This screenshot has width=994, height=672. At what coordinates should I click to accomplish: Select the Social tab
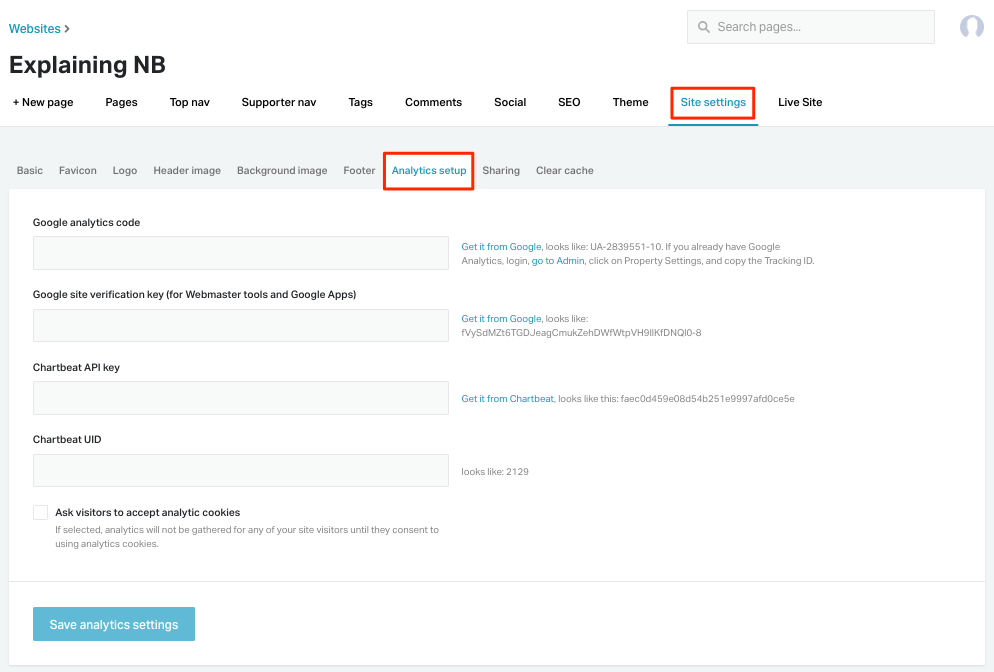510,102
